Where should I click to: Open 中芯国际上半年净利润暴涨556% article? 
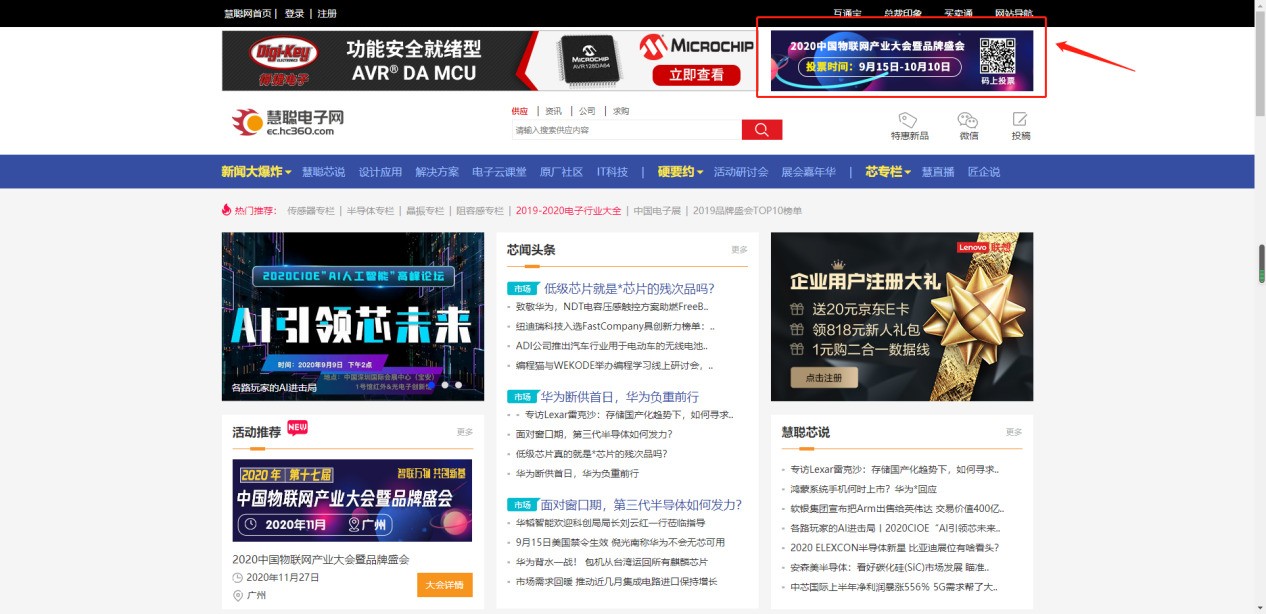(893, 587)
